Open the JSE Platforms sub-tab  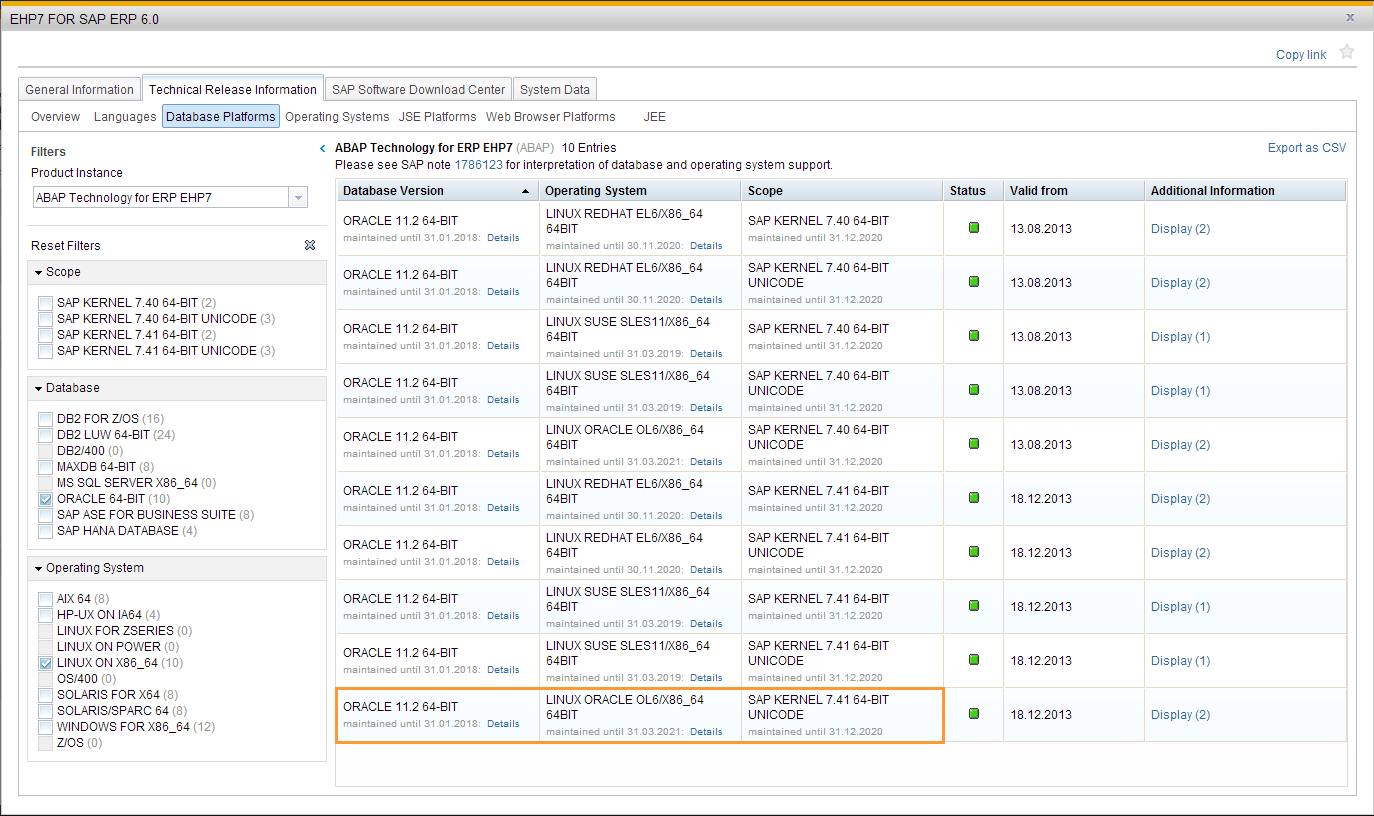click(438, 117)
